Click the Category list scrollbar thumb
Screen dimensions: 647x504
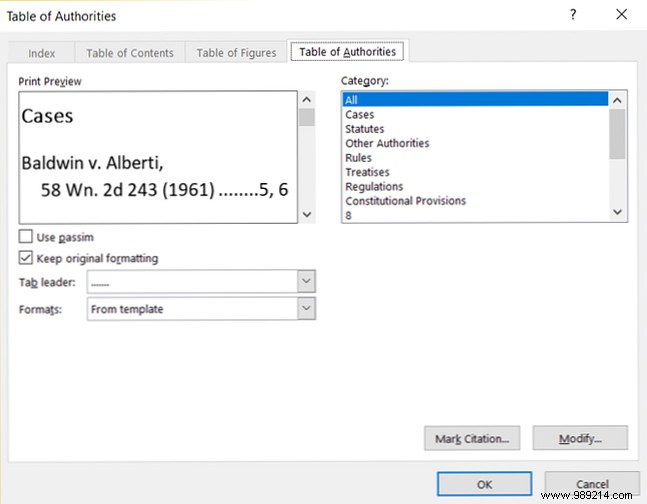[x=617, y=134]
